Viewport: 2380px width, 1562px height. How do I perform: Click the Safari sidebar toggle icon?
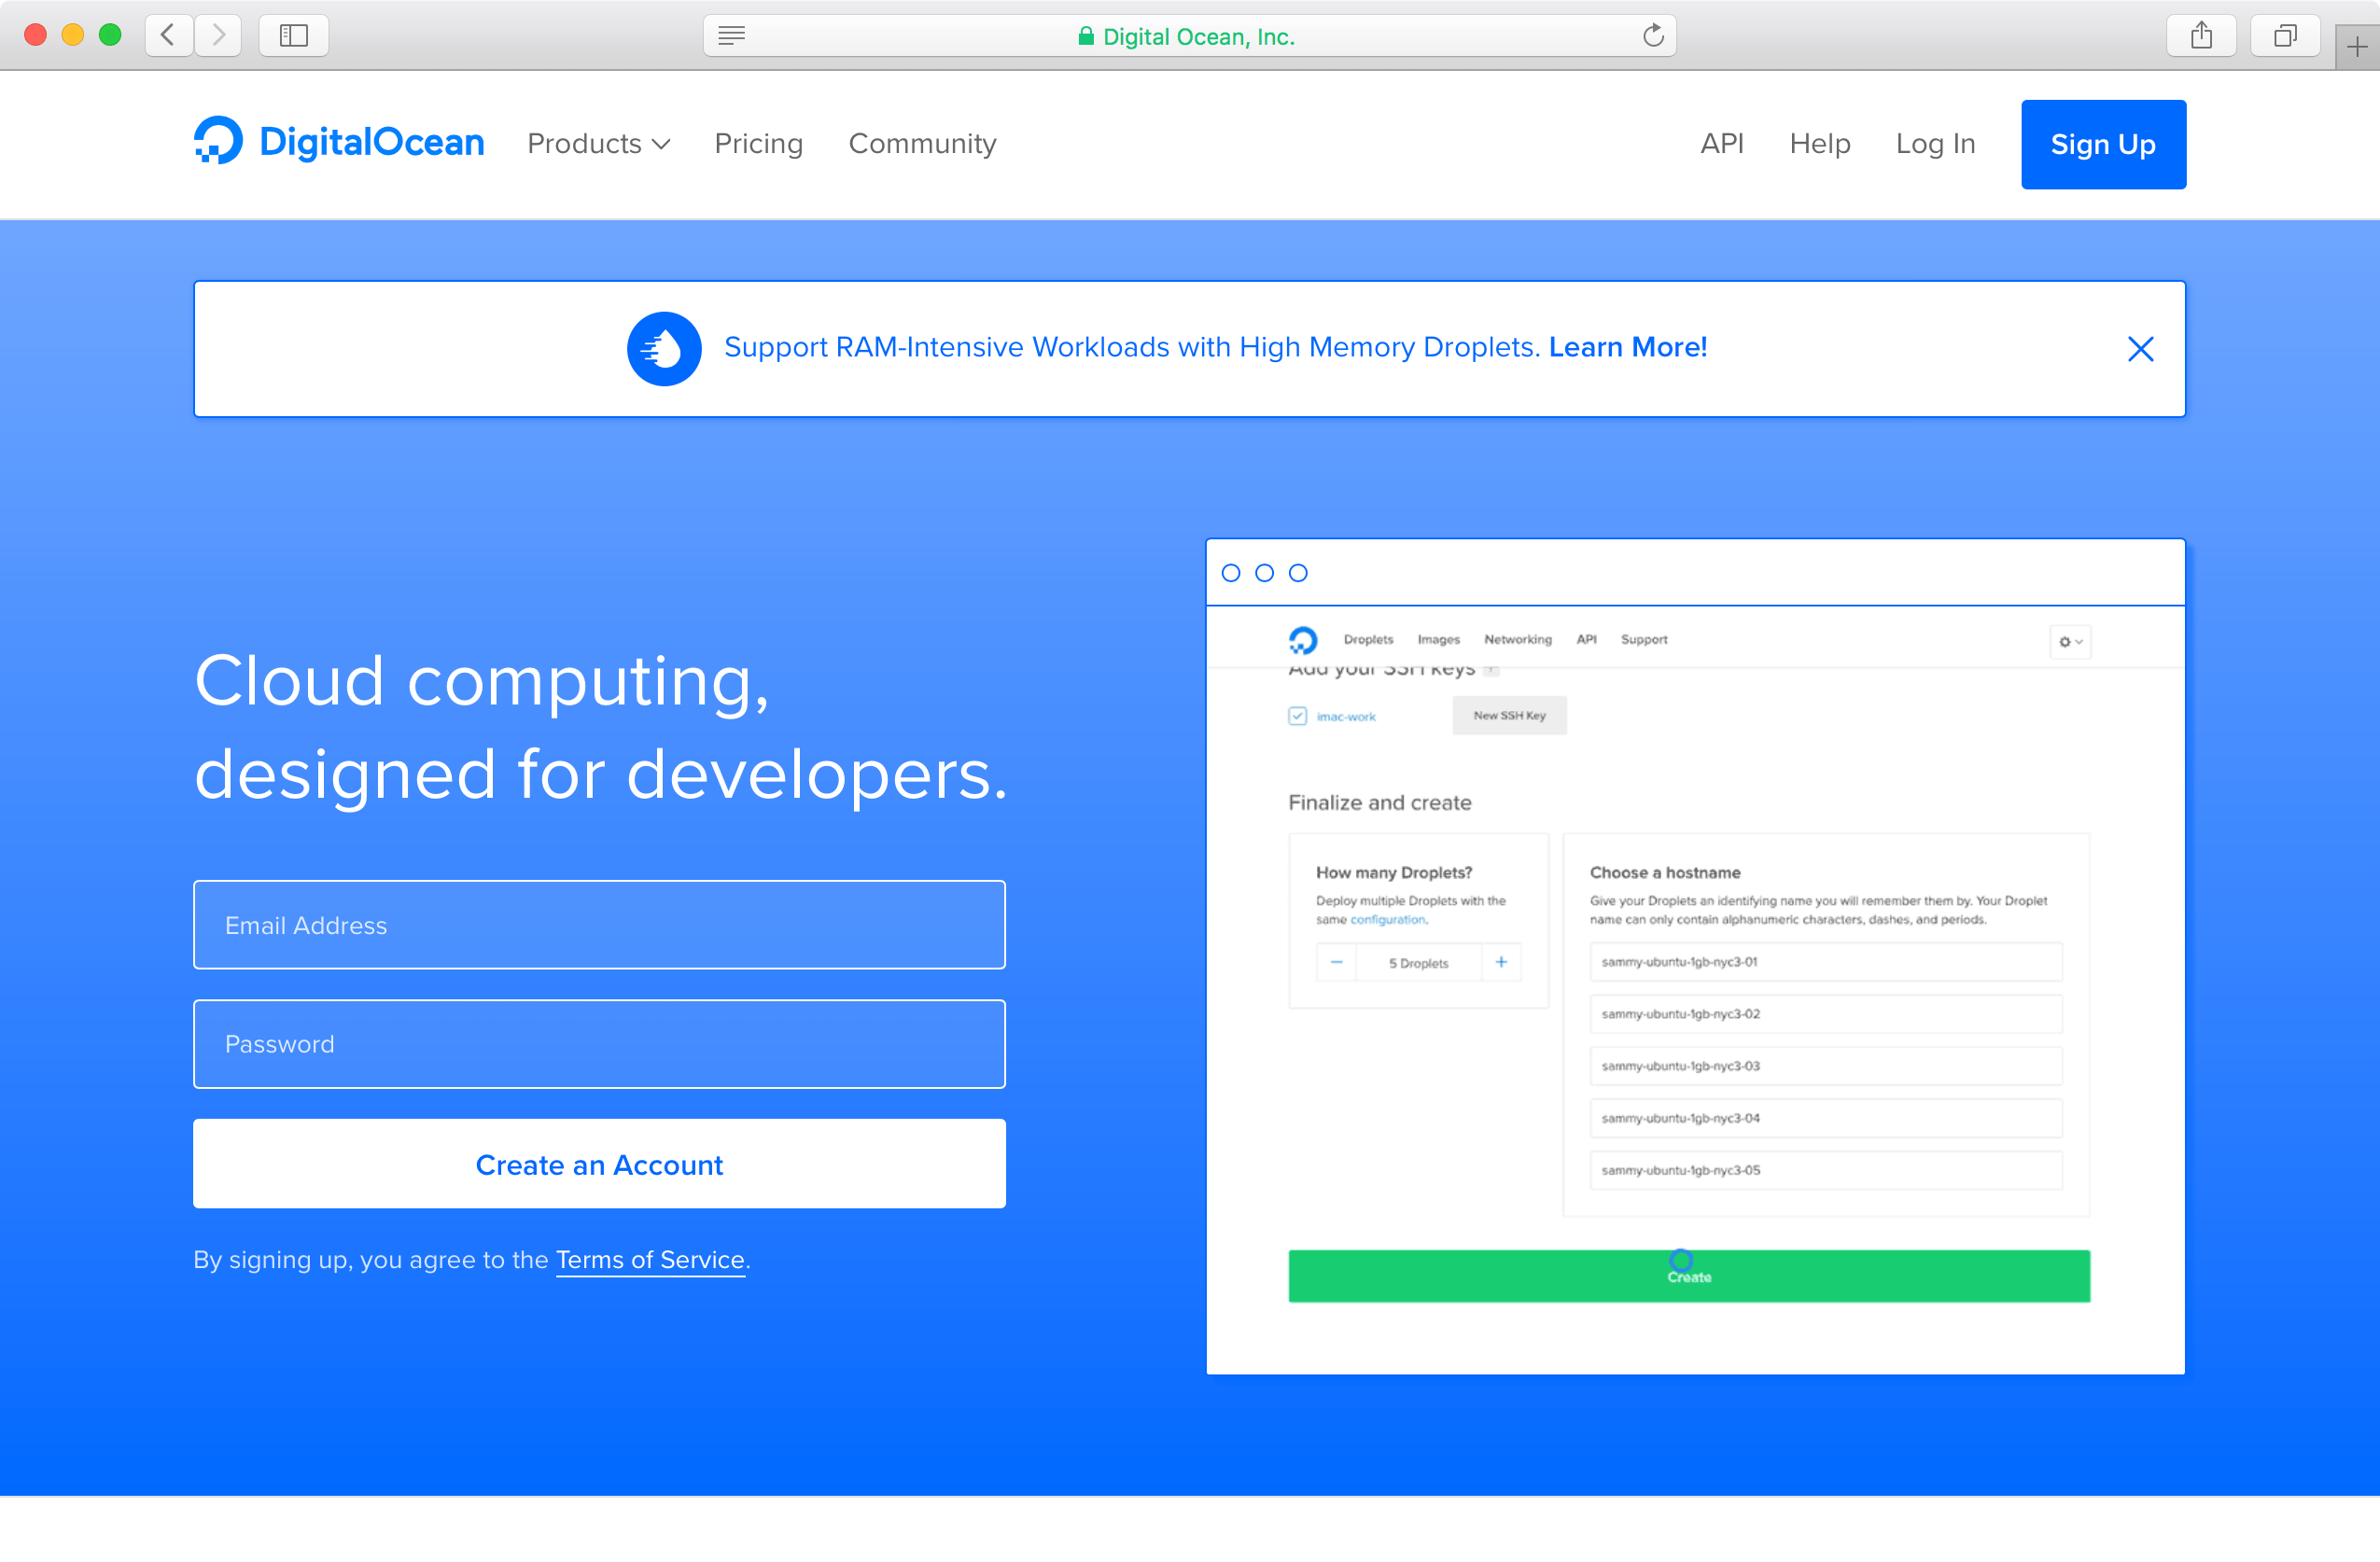(x=293, y=36)
